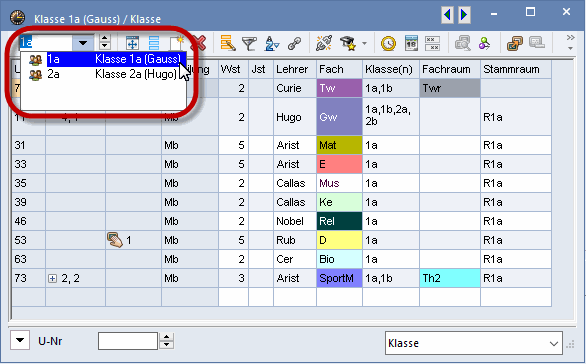Image resolution: width=586 pixels, height=364 pixels.
Task: Click the yellow D subject cell
Action: [x=339, y=240]
